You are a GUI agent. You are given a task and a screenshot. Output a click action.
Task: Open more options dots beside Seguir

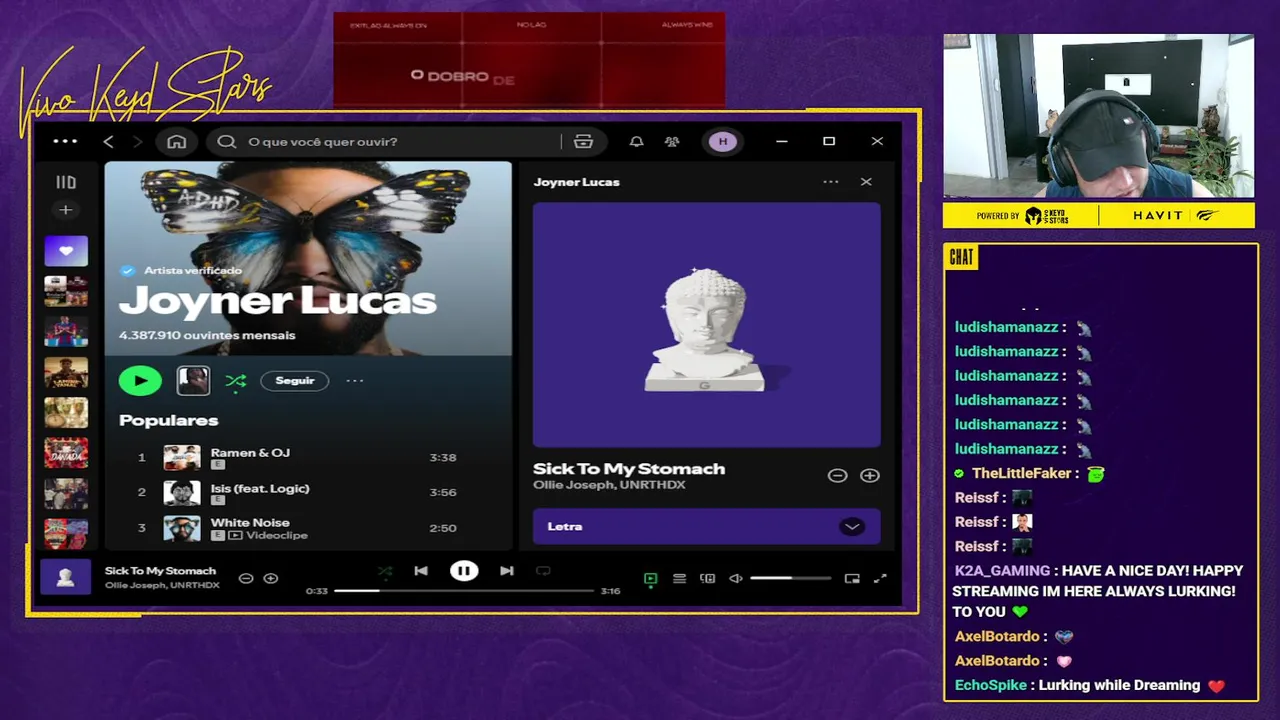[355, 381]
